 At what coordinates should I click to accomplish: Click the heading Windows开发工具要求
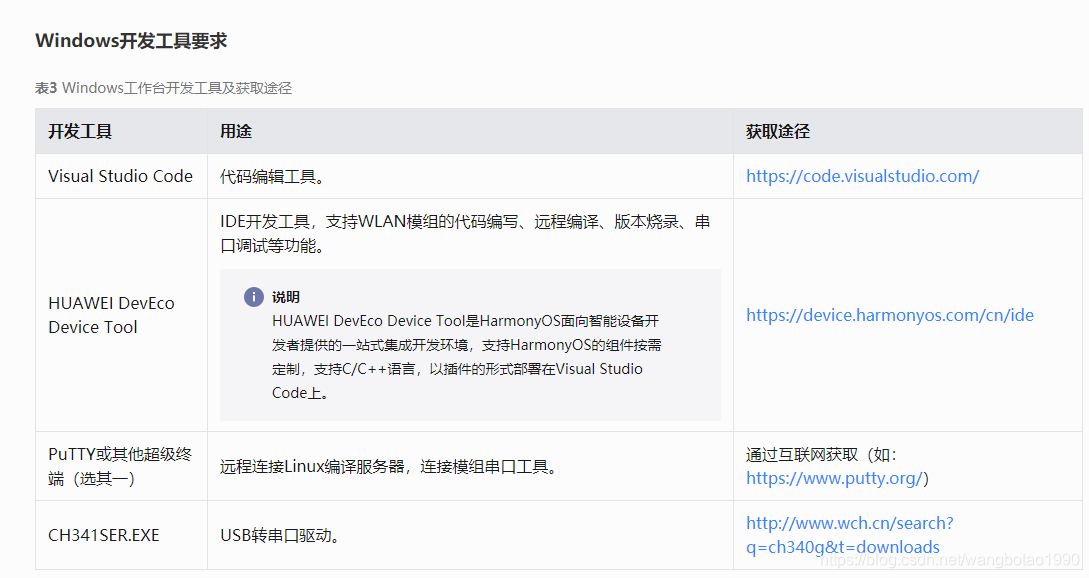point(131,41)
